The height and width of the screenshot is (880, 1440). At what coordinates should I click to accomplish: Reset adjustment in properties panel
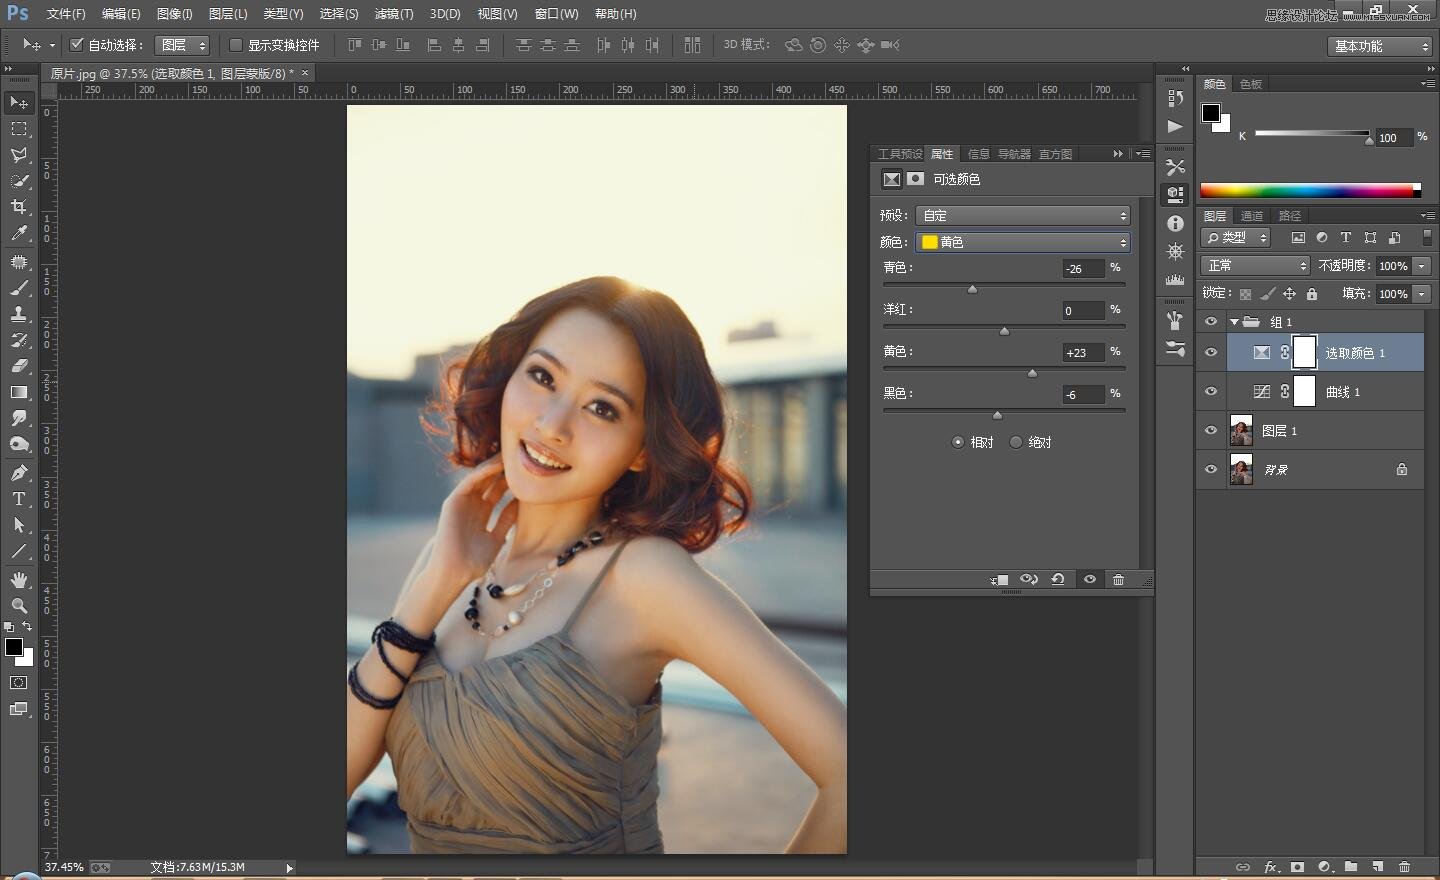[1058, 580]
